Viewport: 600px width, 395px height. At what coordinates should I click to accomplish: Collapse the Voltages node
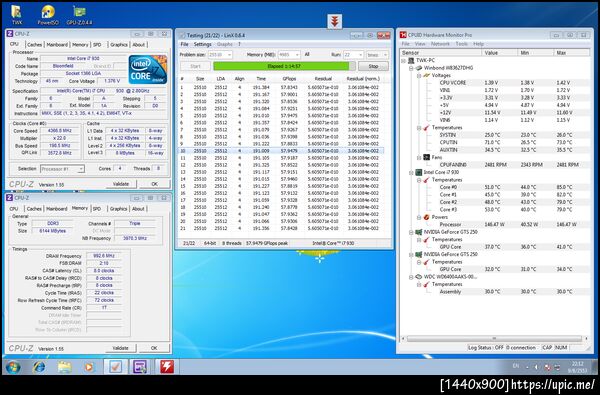419,75
